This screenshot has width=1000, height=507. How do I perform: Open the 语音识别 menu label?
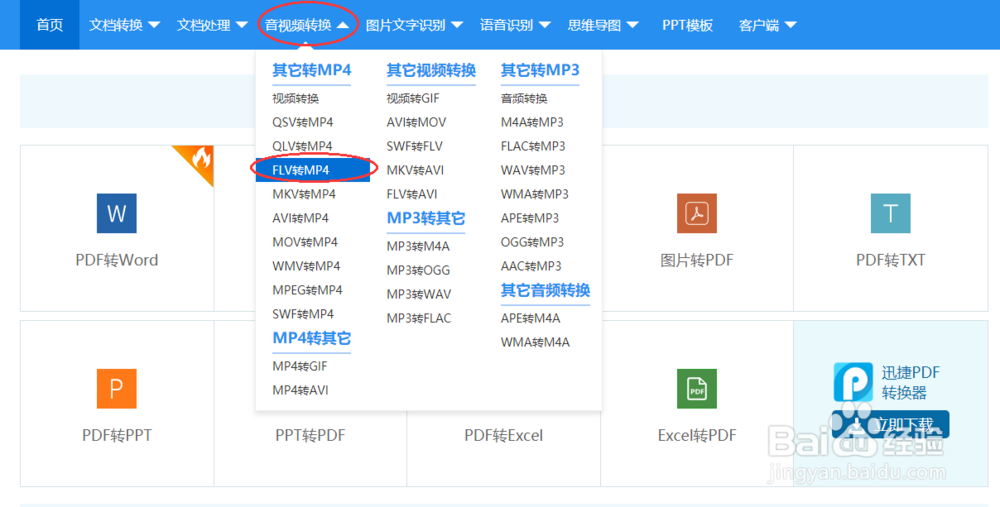506,26
